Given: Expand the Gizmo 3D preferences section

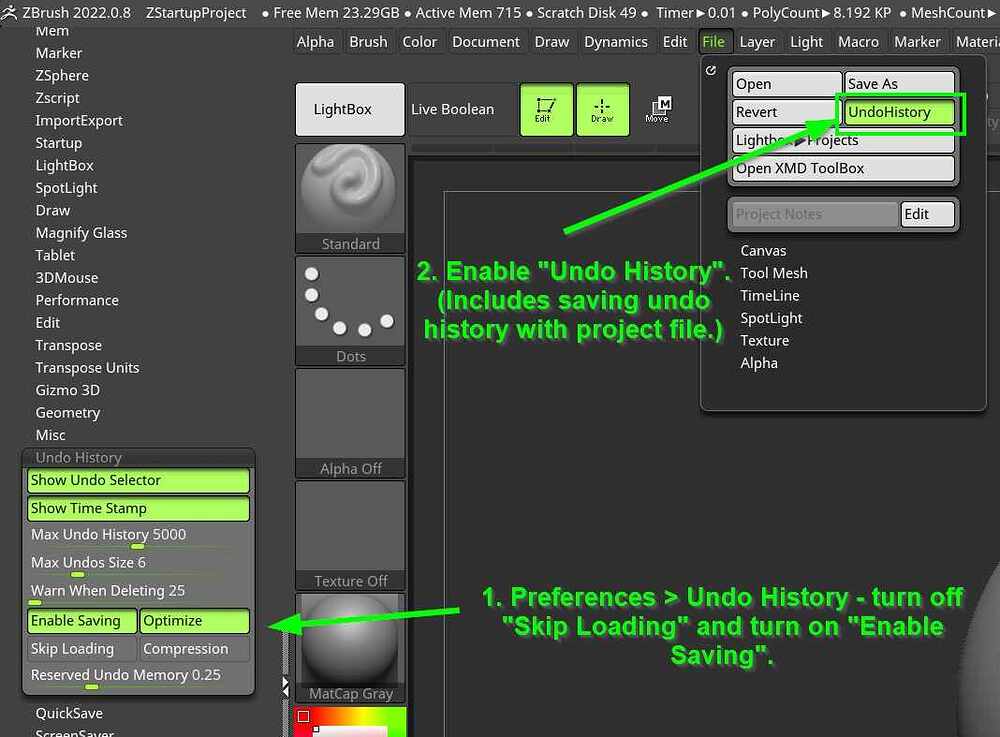Looking at the screenshot, I should [68, 390].
